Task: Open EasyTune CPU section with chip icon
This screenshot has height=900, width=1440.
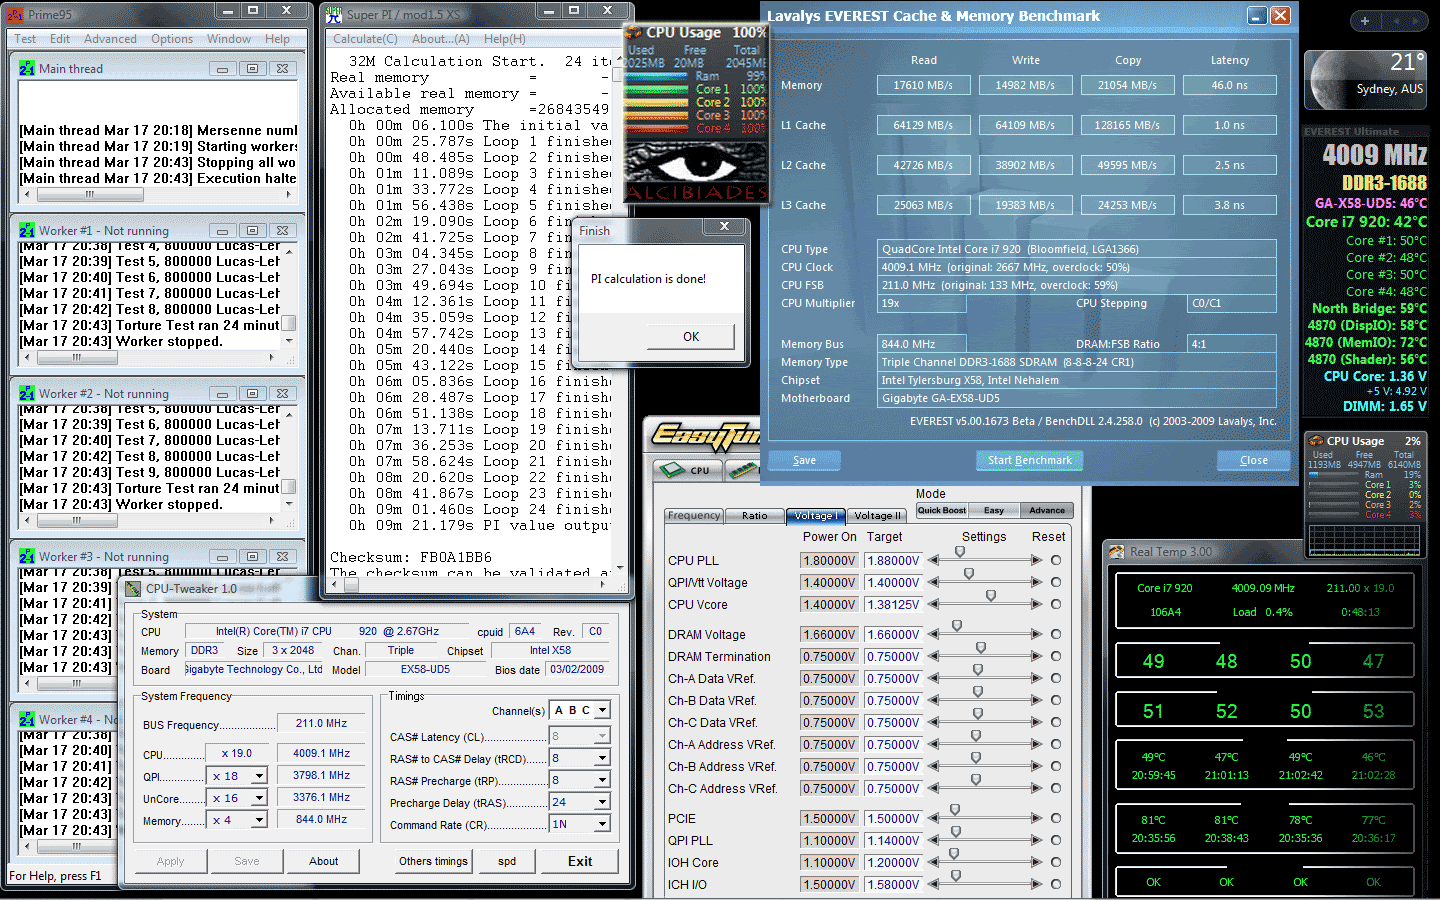Action: click(x=688, y=469)
